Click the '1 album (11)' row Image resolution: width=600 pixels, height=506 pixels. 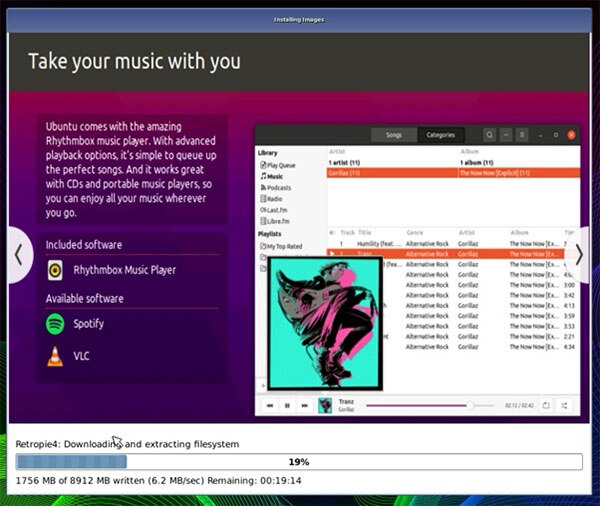click(519, 163)
